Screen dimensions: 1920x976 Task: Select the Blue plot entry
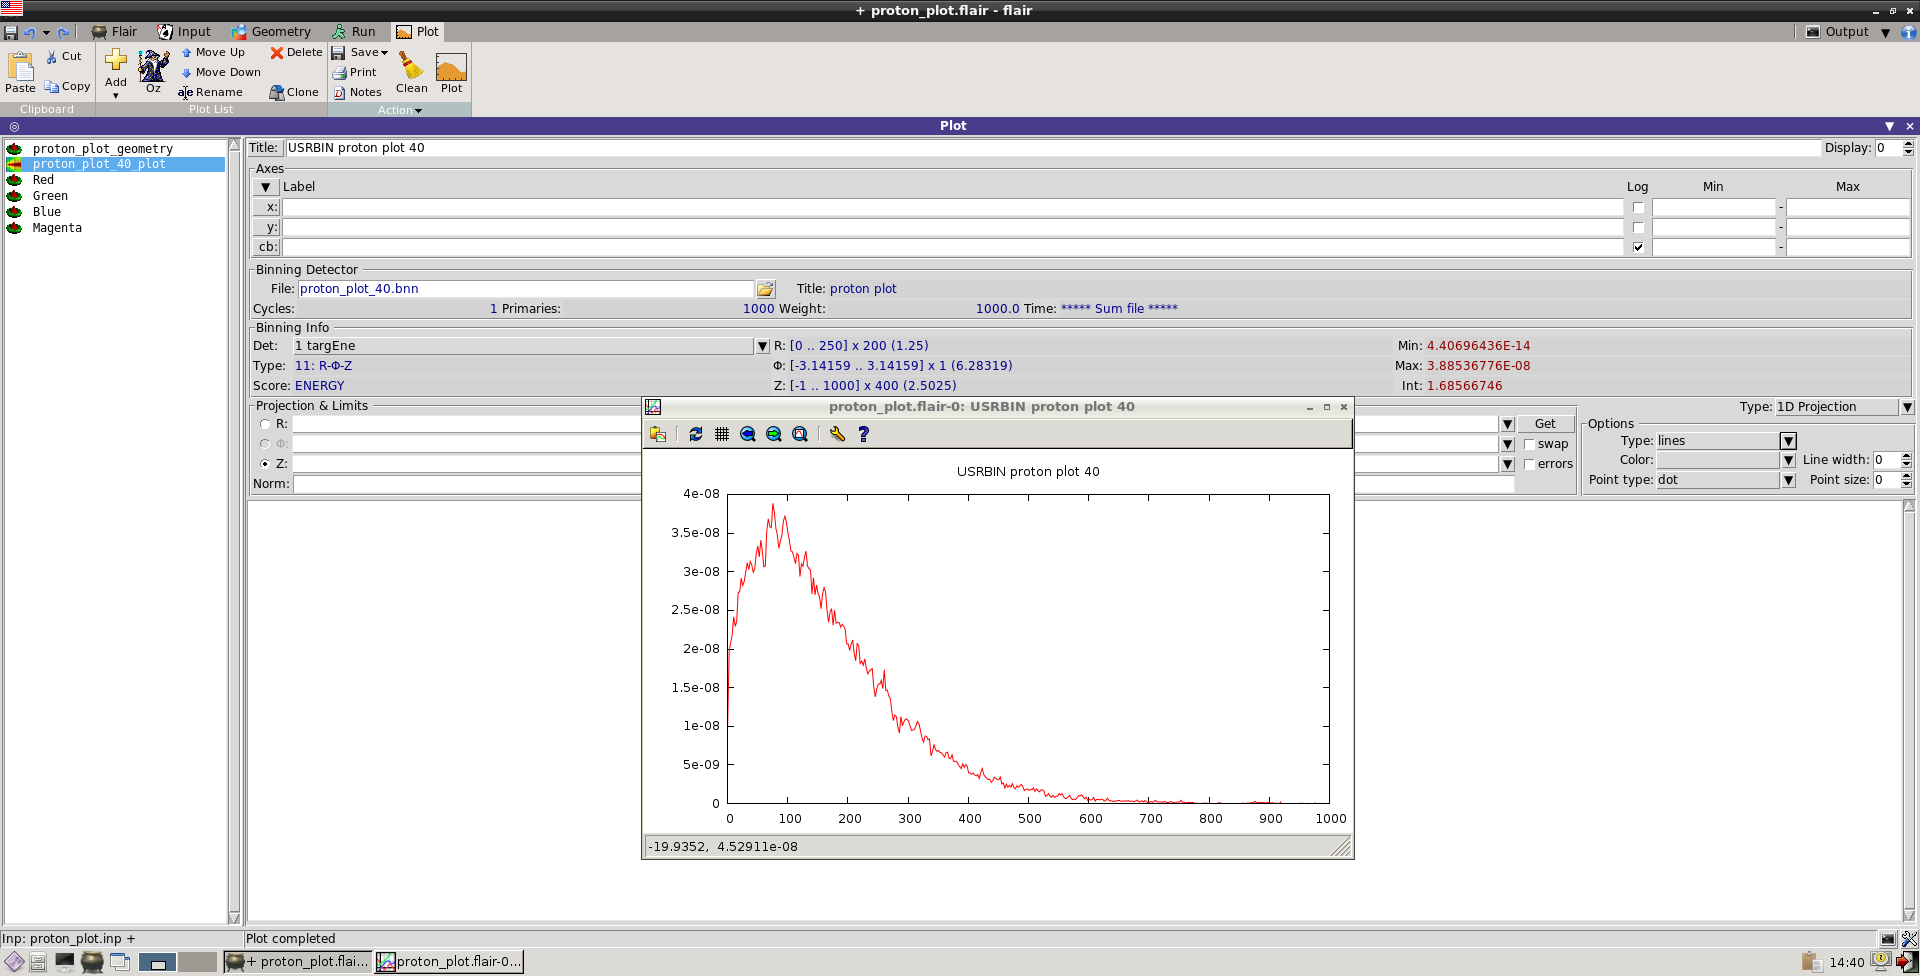pos(46,212)
